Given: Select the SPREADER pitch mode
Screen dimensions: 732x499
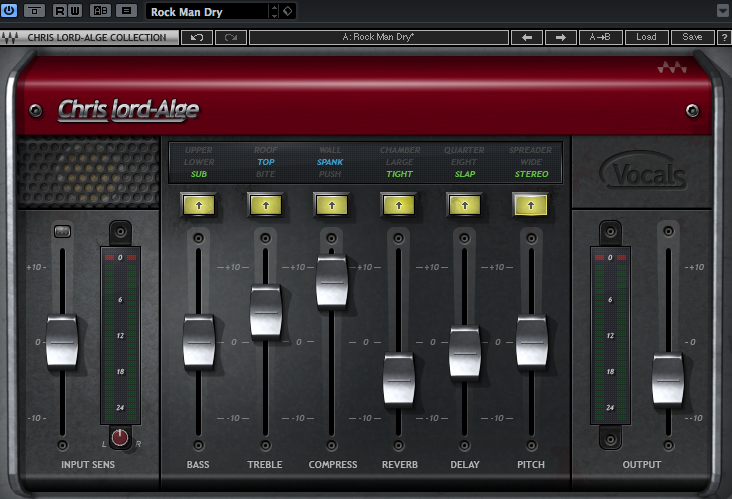Looking at the screenshot, I should 530,150.
